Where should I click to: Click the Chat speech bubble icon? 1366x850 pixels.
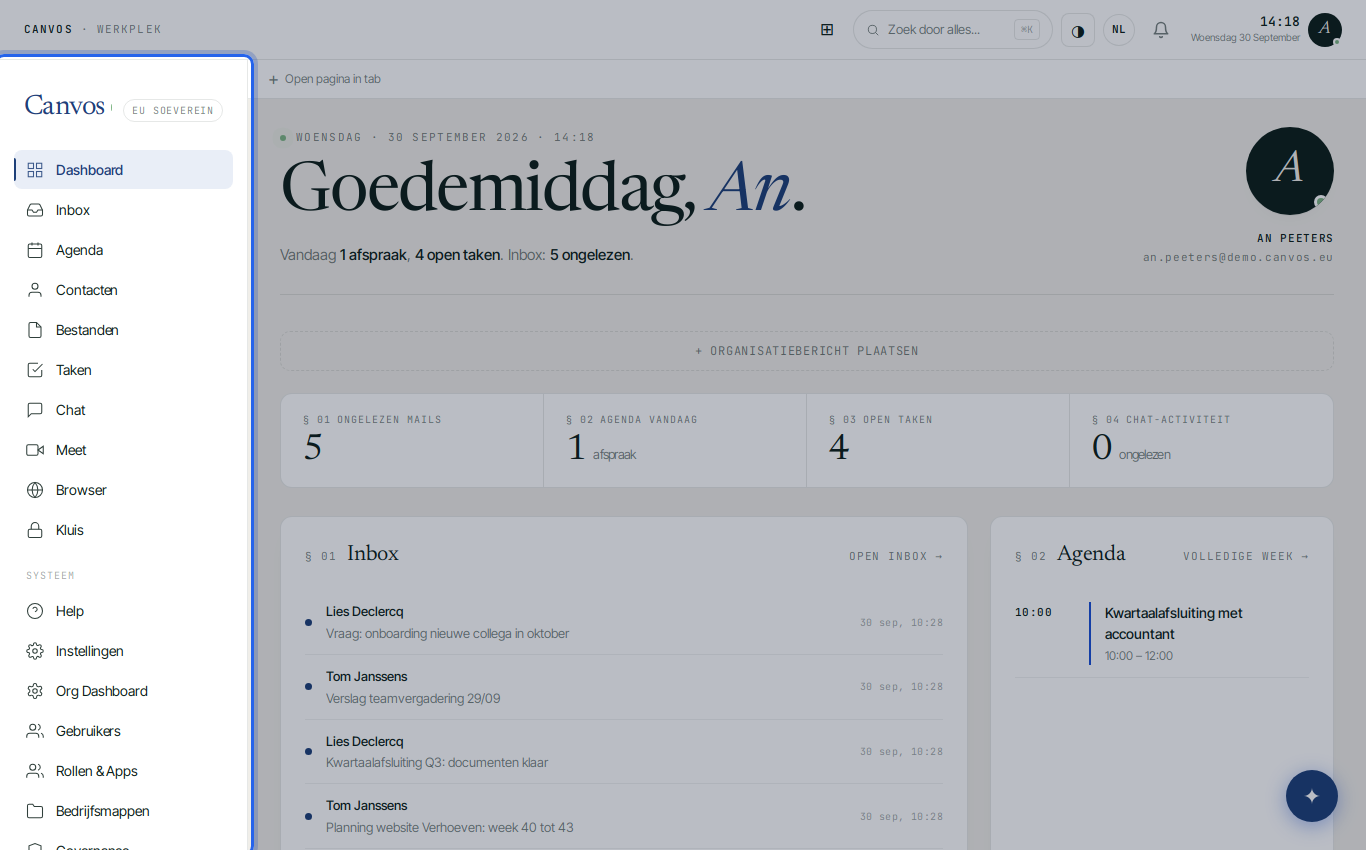[35, 410]
